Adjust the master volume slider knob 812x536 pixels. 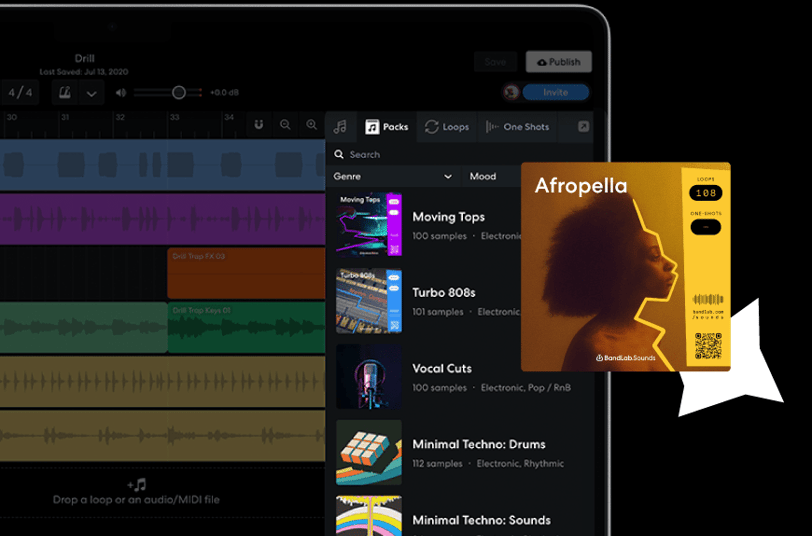179,93
